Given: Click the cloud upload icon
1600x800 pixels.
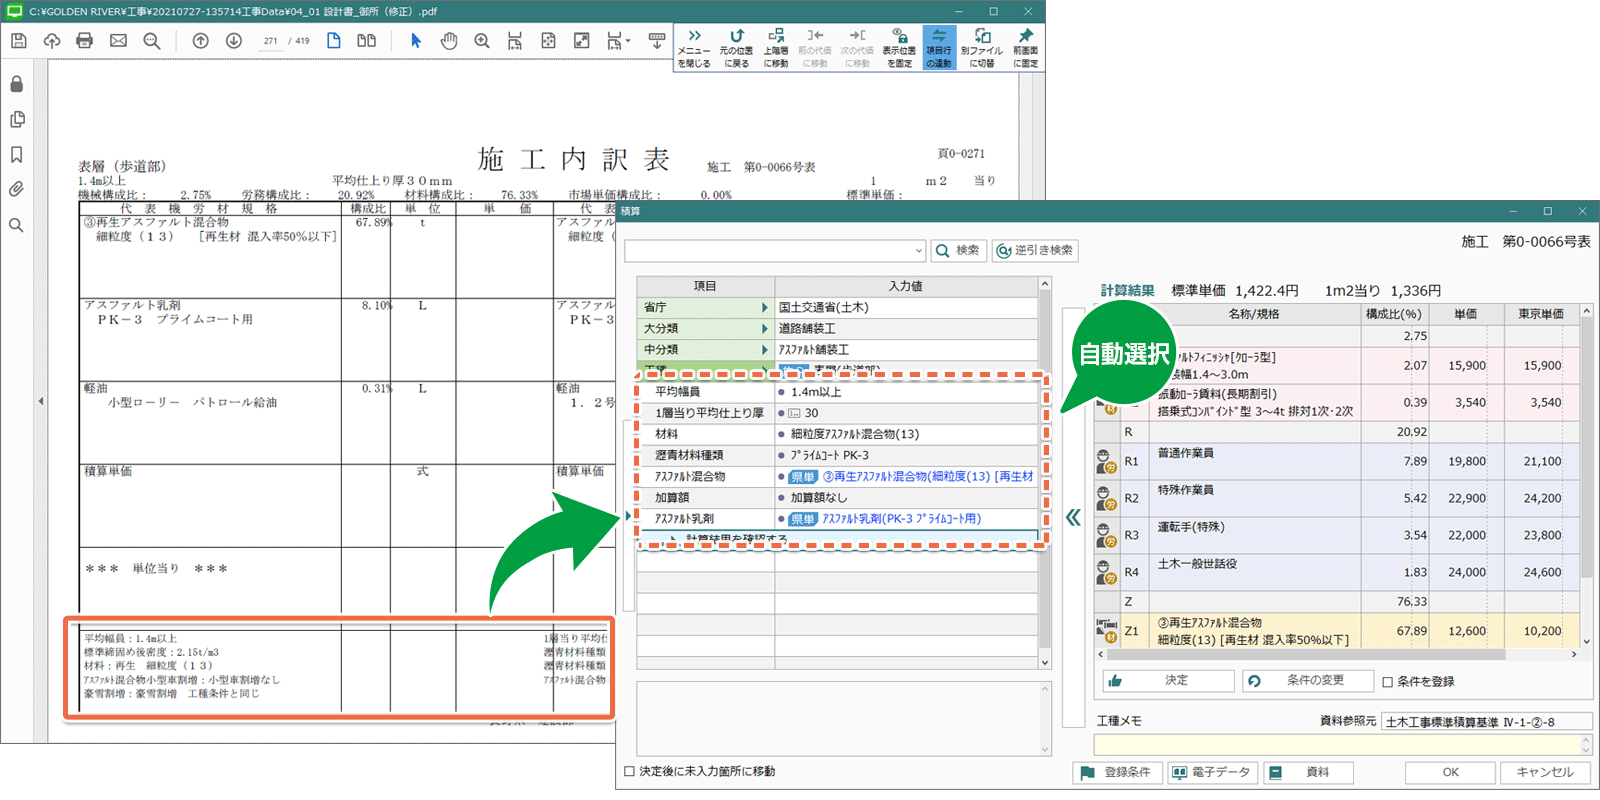Looking at the screenshot, I should [x=51, y=41].
